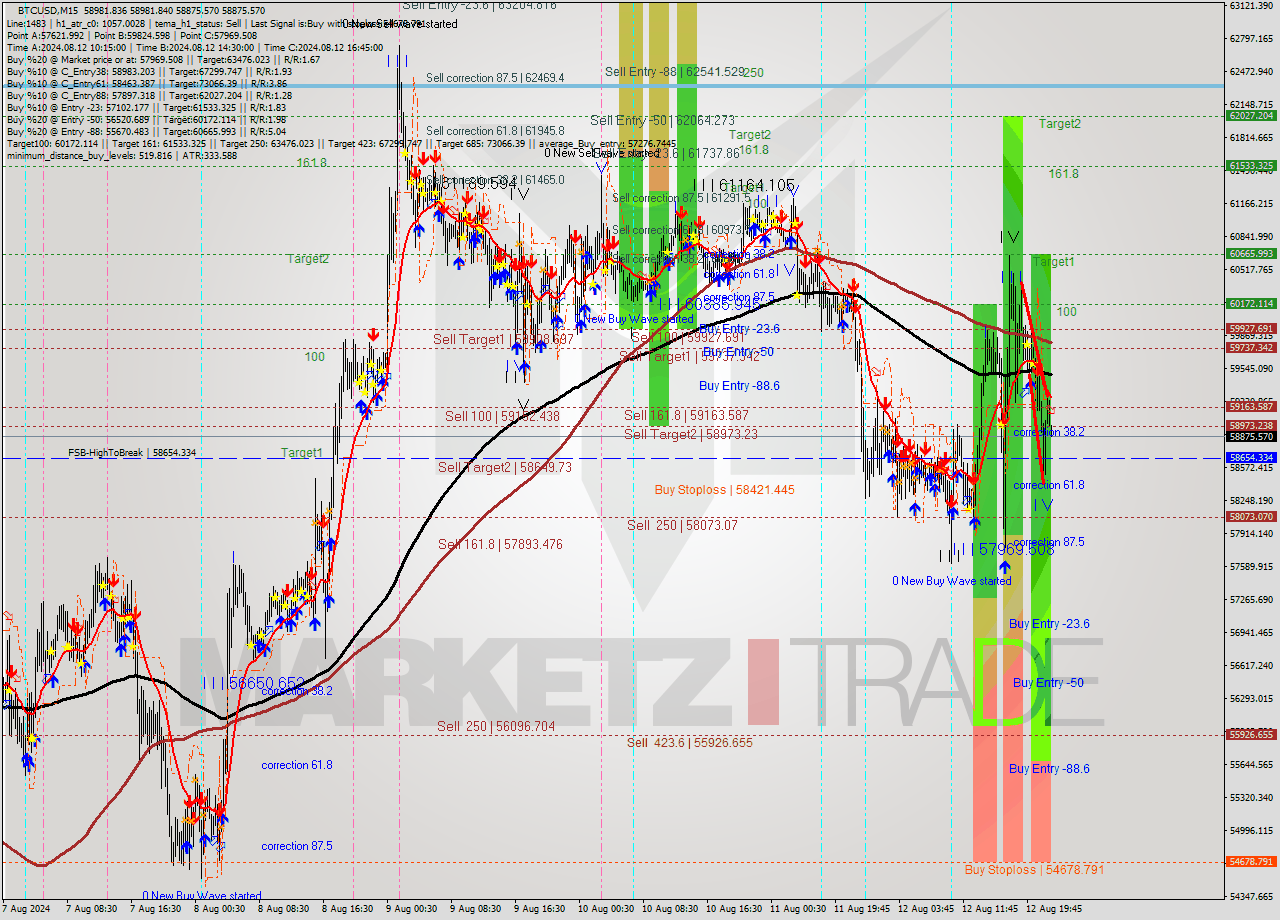Viewport: 1280px width, 920px height.
Task: Select the Buy %20 @ Entry -50 line
Action: 146,120
